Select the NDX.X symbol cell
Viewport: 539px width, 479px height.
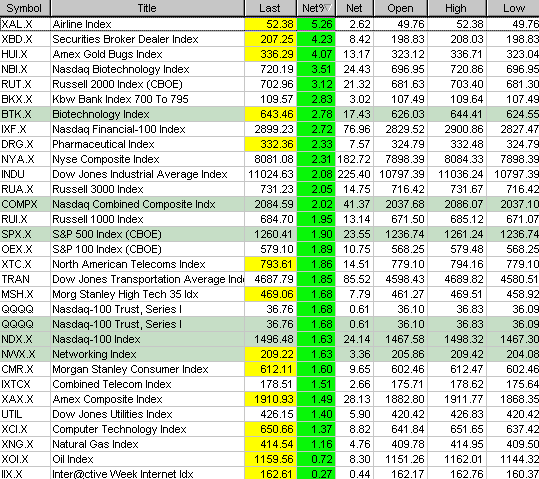point(25,339)
